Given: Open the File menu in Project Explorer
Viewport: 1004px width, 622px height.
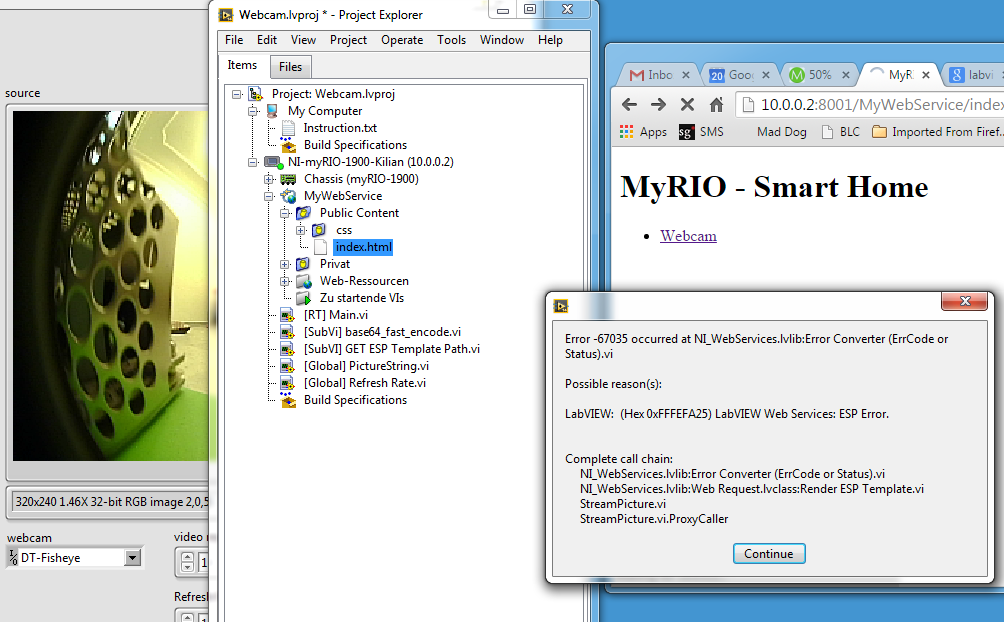Looking at the screenshot, I should [x=234, y=40].
